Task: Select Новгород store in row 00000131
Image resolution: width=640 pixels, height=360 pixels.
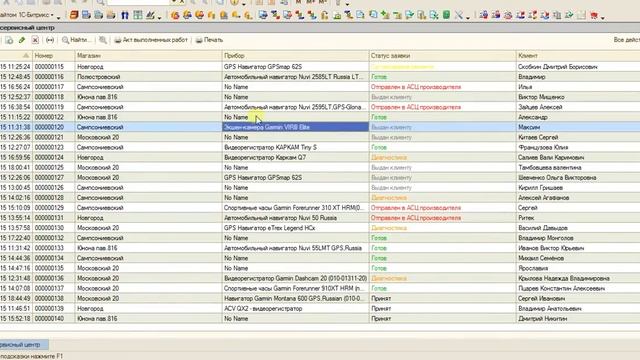Action: pyautogui.click(x=149, y=218)
